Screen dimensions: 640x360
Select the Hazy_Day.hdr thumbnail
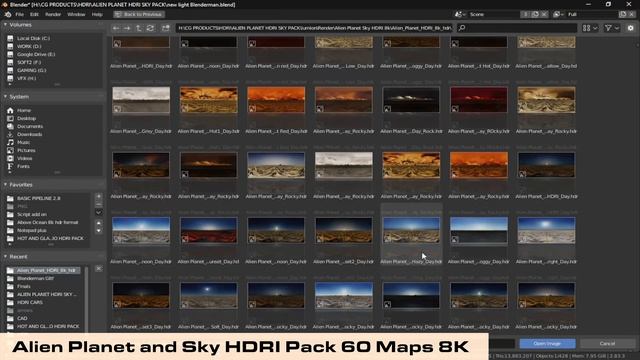tap(411, 231)
